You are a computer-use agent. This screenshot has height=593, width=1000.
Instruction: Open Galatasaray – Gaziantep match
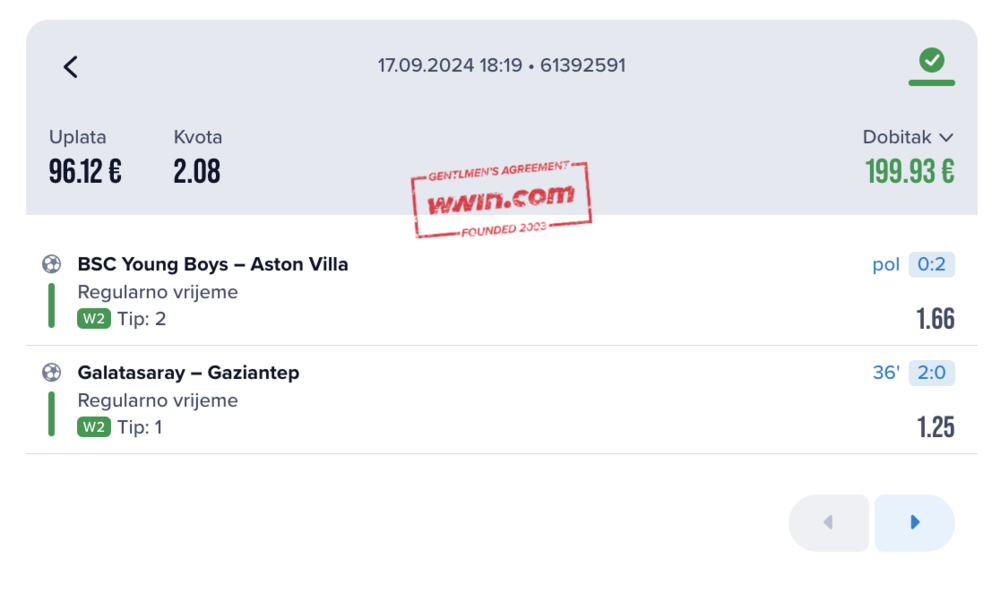(x=188, y=373)
